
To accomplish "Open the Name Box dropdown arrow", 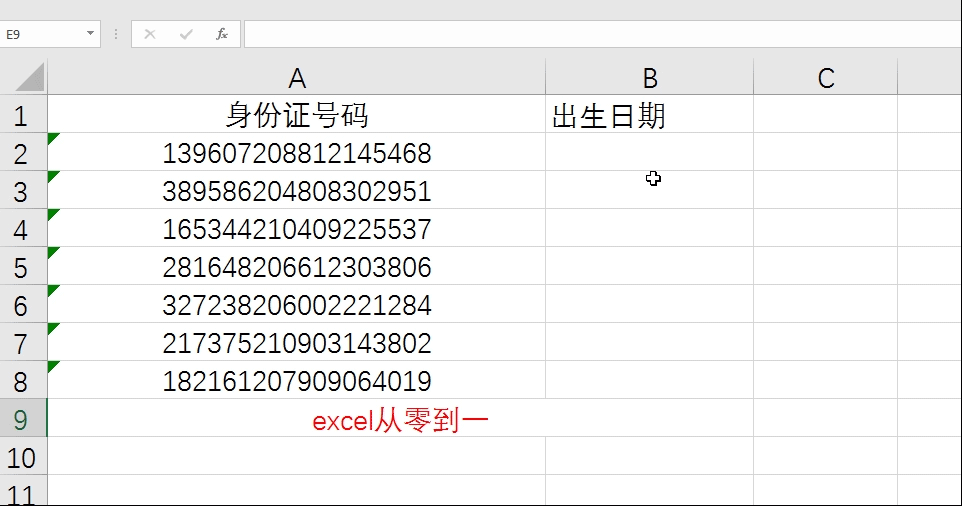I will pos(90,34).
